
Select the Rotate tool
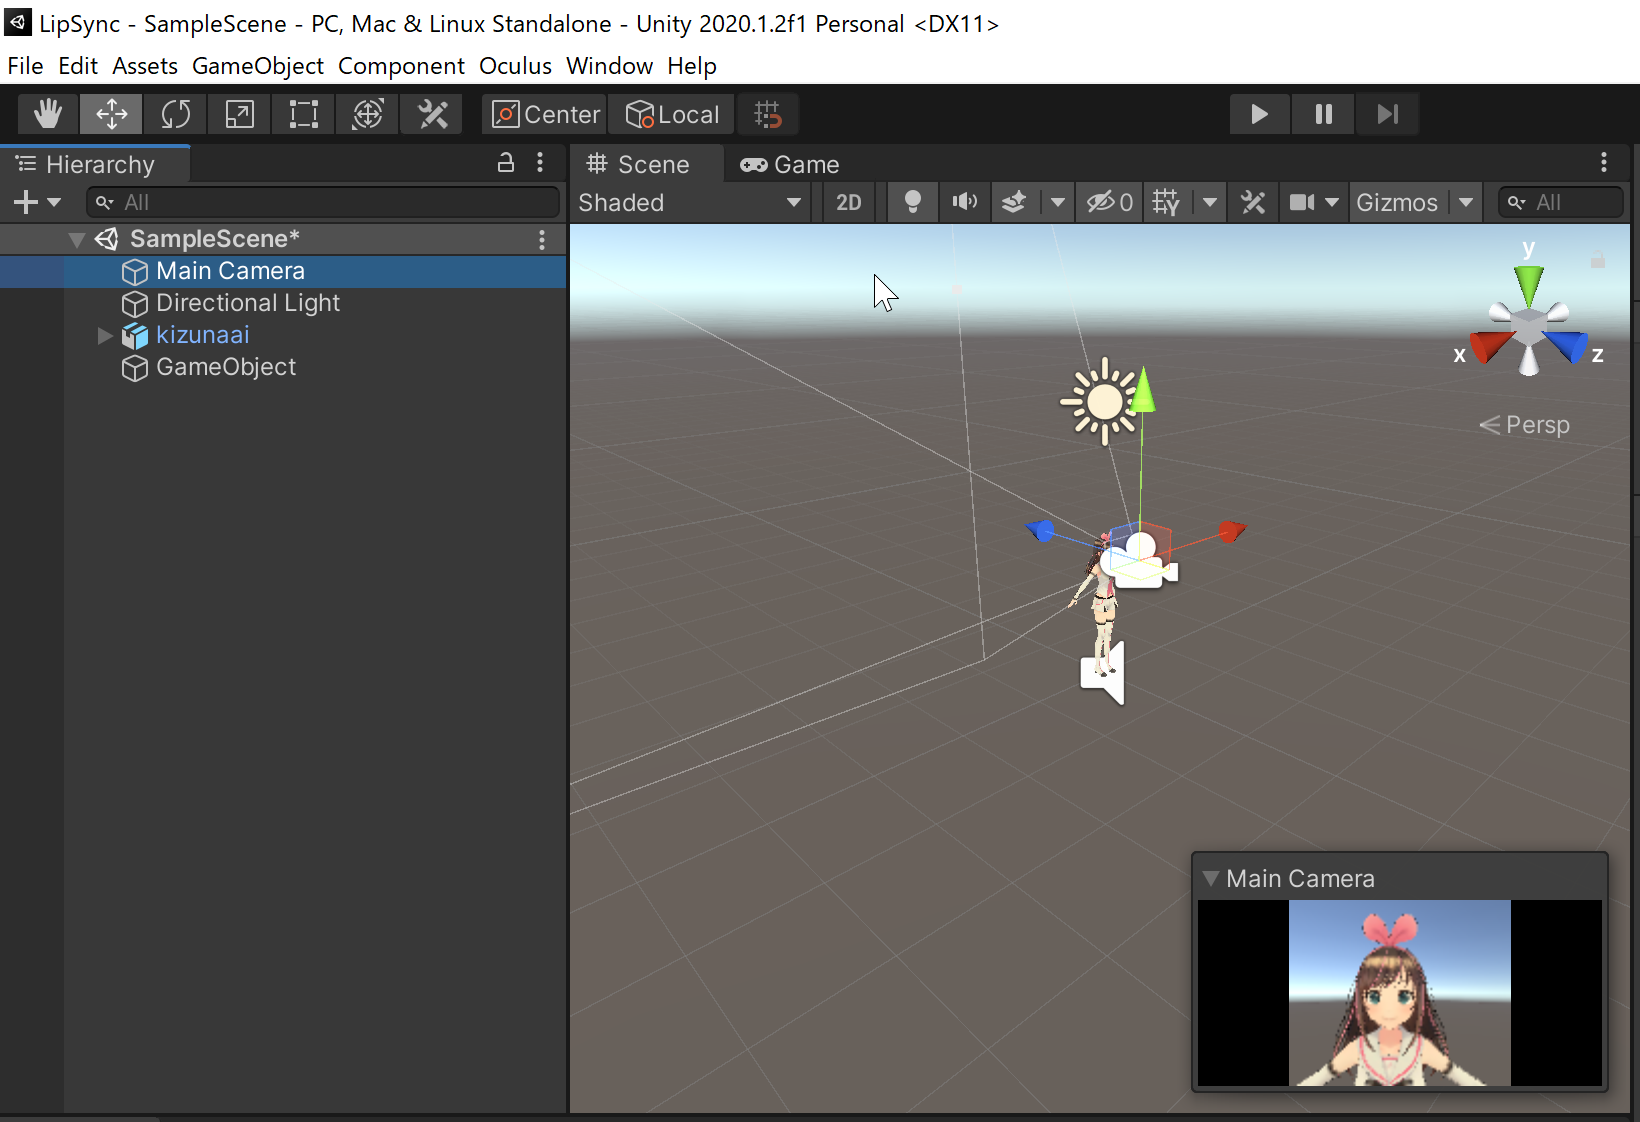click(x=175, y=114)
